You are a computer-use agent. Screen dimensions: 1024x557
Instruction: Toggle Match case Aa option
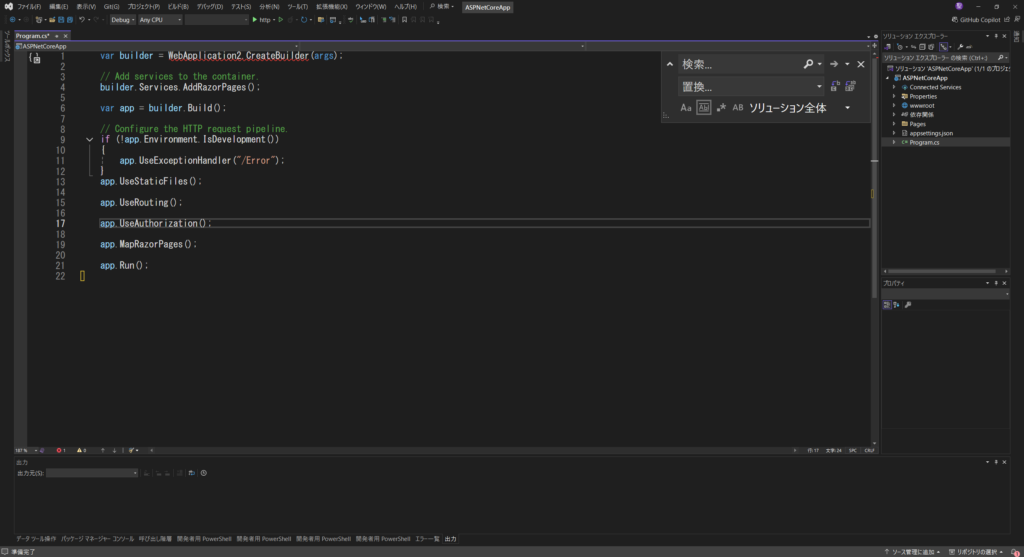click(x=686, y=108)
